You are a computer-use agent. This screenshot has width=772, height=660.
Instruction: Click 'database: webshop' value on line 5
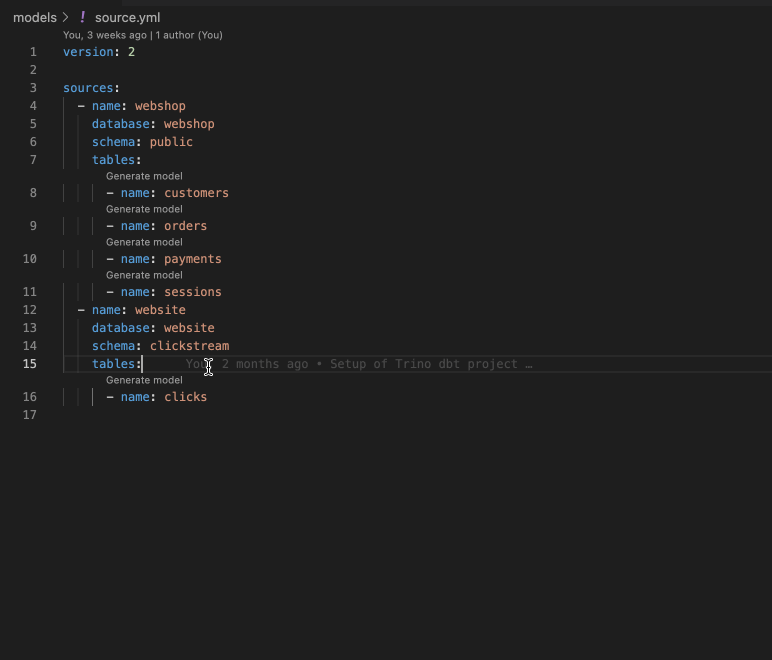[189, 124]
